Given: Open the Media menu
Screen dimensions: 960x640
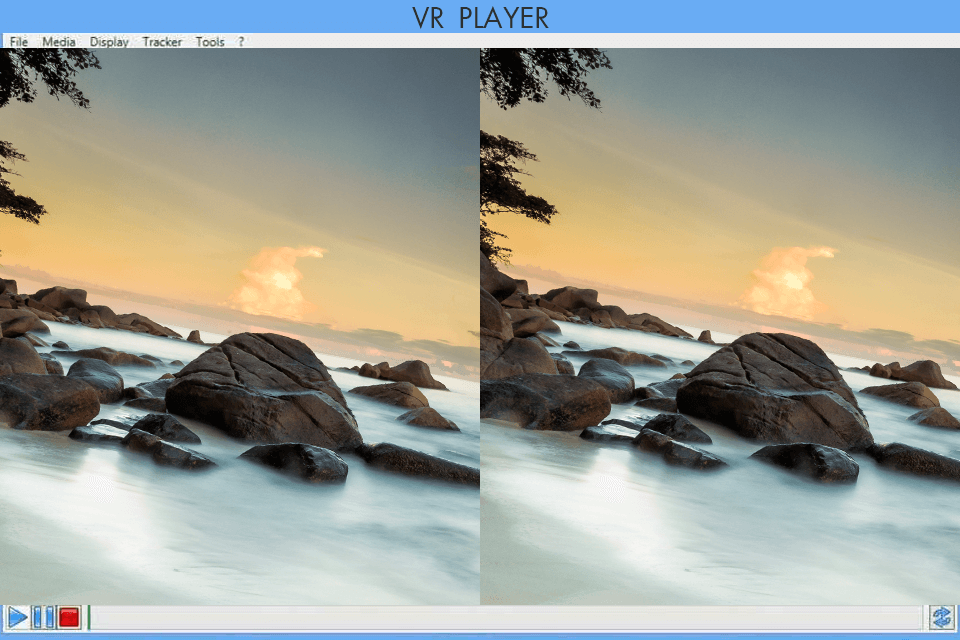Looking at the screenshot, I should coord(59,42).
